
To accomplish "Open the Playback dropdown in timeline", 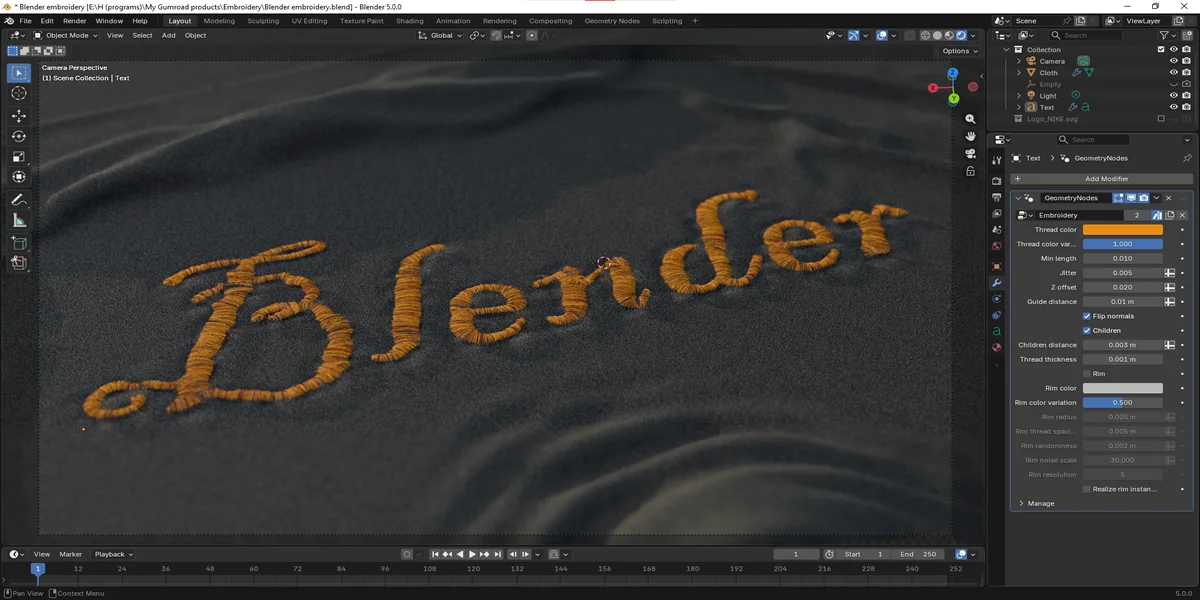I will [x=113, y=554].
